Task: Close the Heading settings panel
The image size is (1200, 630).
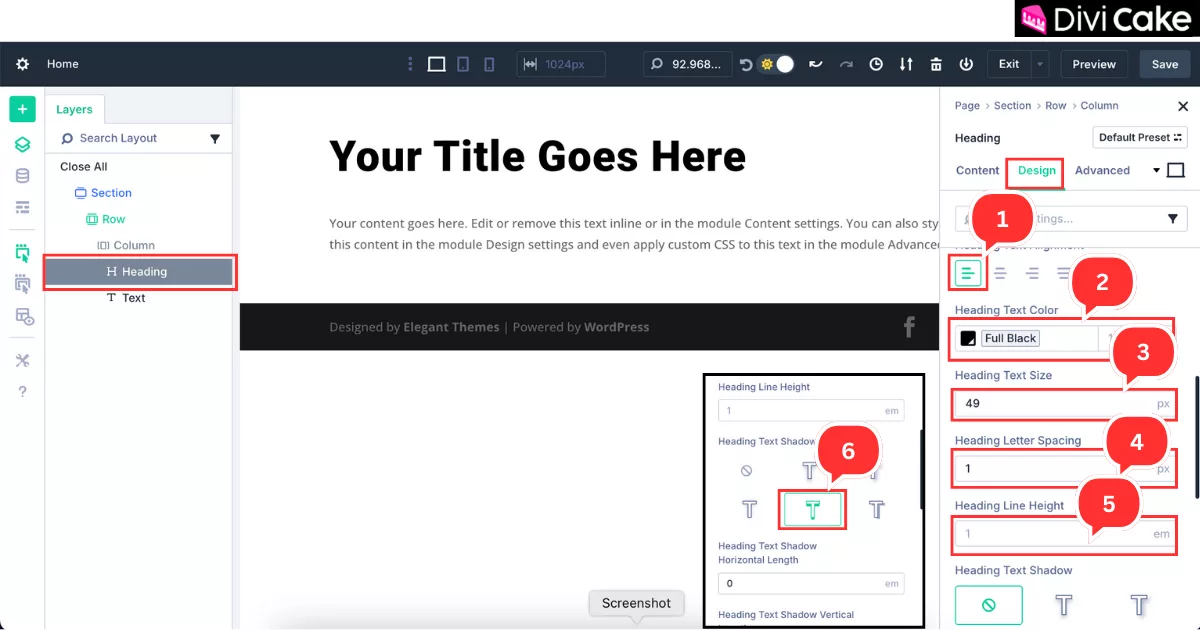Action: coord(1183,106)
